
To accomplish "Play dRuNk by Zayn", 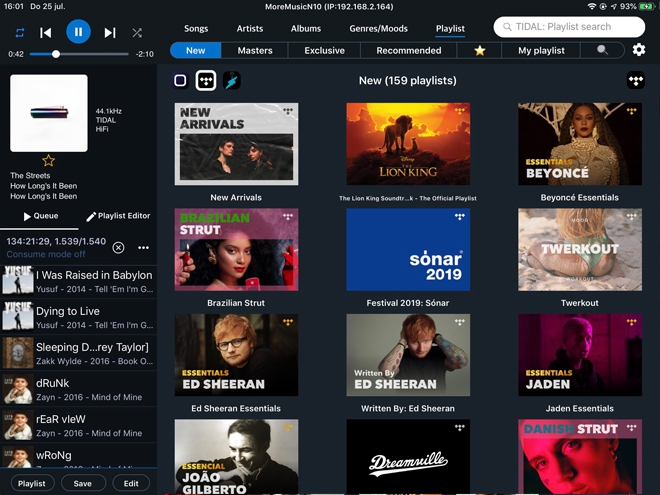I will tap(78, 390).
